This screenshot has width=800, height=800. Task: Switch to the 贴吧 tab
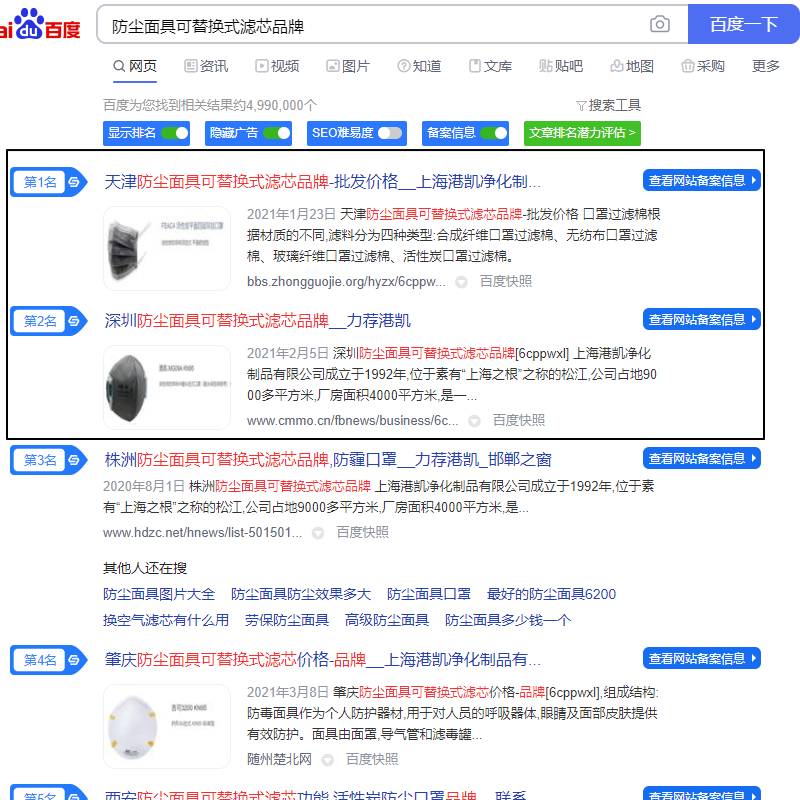pos(561,66)
